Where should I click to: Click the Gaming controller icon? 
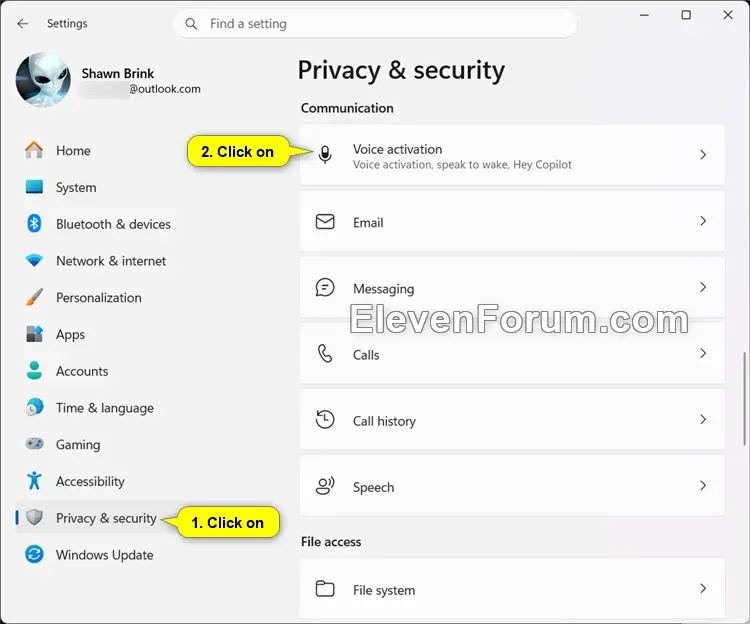point(34,444)
